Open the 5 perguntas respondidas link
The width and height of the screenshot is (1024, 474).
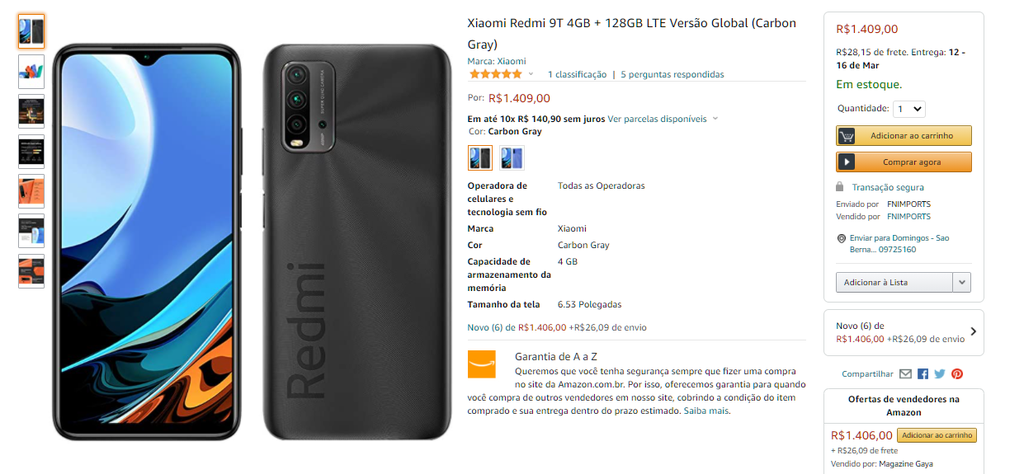(672, 74)
